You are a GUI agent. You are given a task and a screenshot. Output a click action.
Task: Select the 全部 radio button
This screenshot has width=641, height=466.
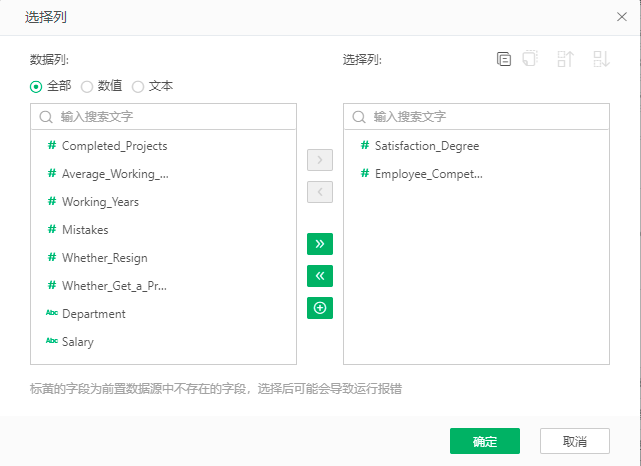coord(37,86)
